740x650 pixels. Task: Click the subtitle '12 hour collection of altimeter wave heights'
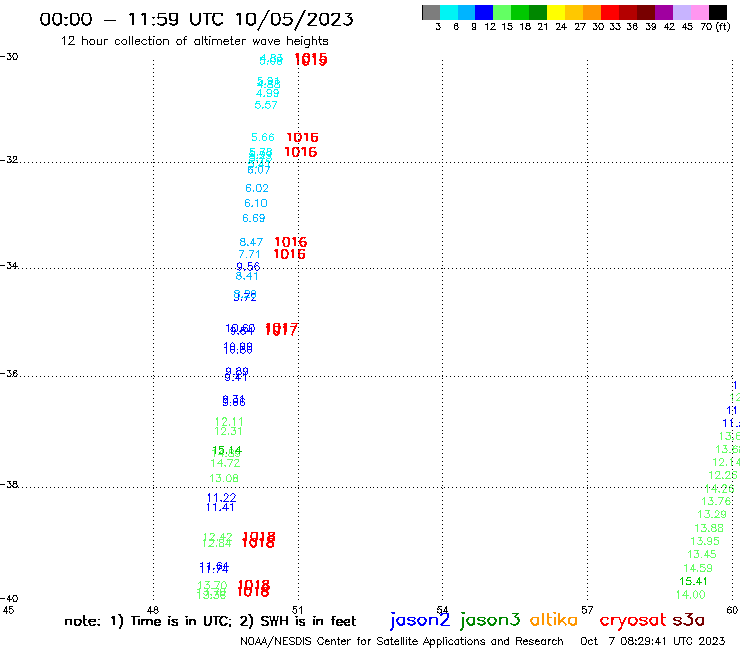pyautogui.click(x=194, y=41)
